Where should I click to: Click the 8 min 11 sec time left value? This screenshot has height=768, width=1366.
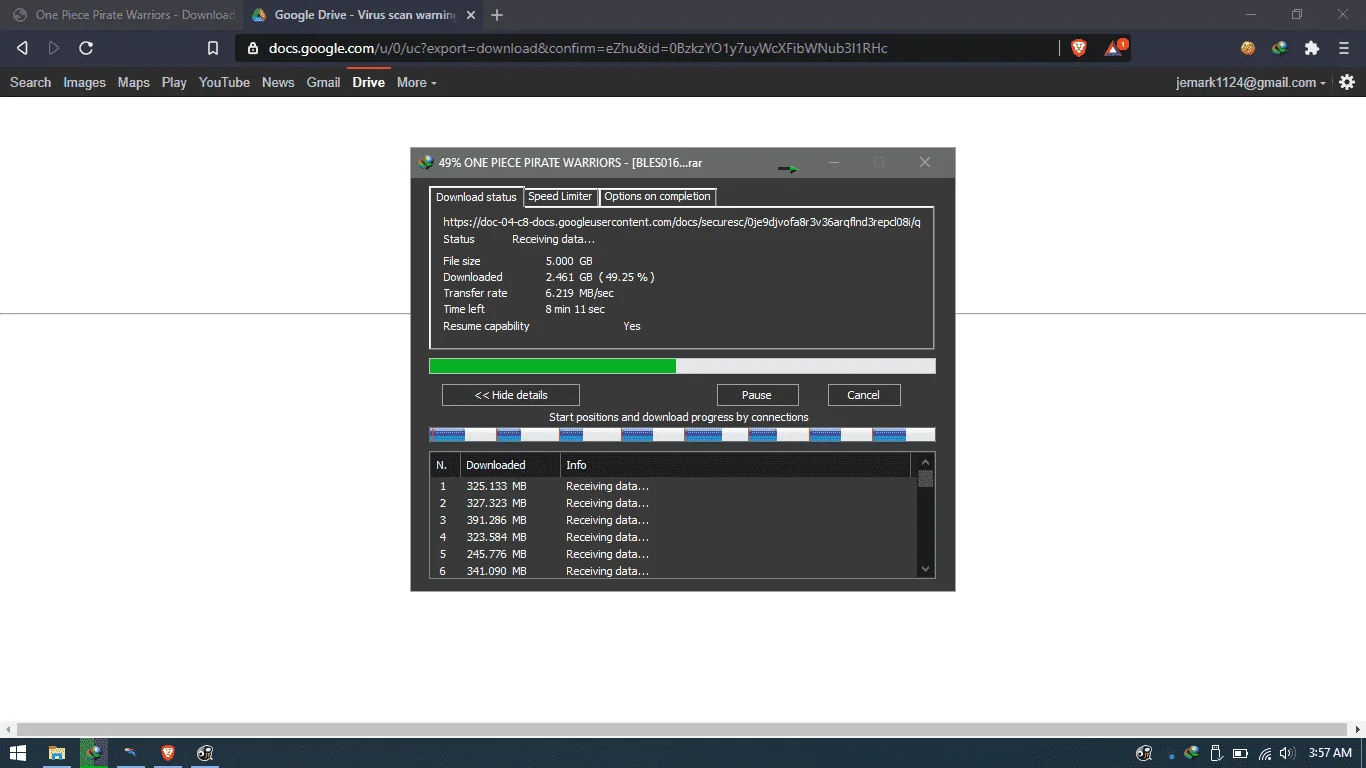pyautogui.click(x=575, y=310)
